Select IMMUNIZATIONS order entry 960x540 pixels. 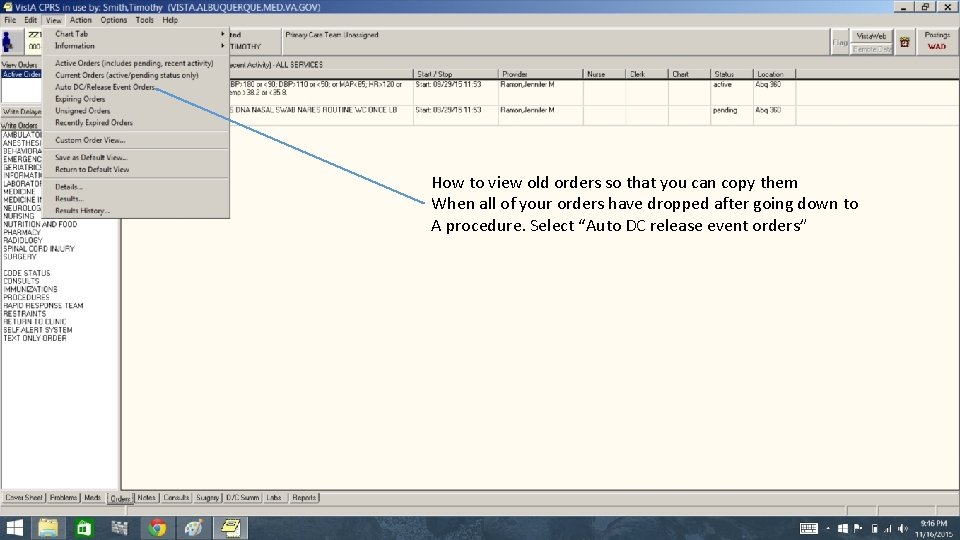30,289
